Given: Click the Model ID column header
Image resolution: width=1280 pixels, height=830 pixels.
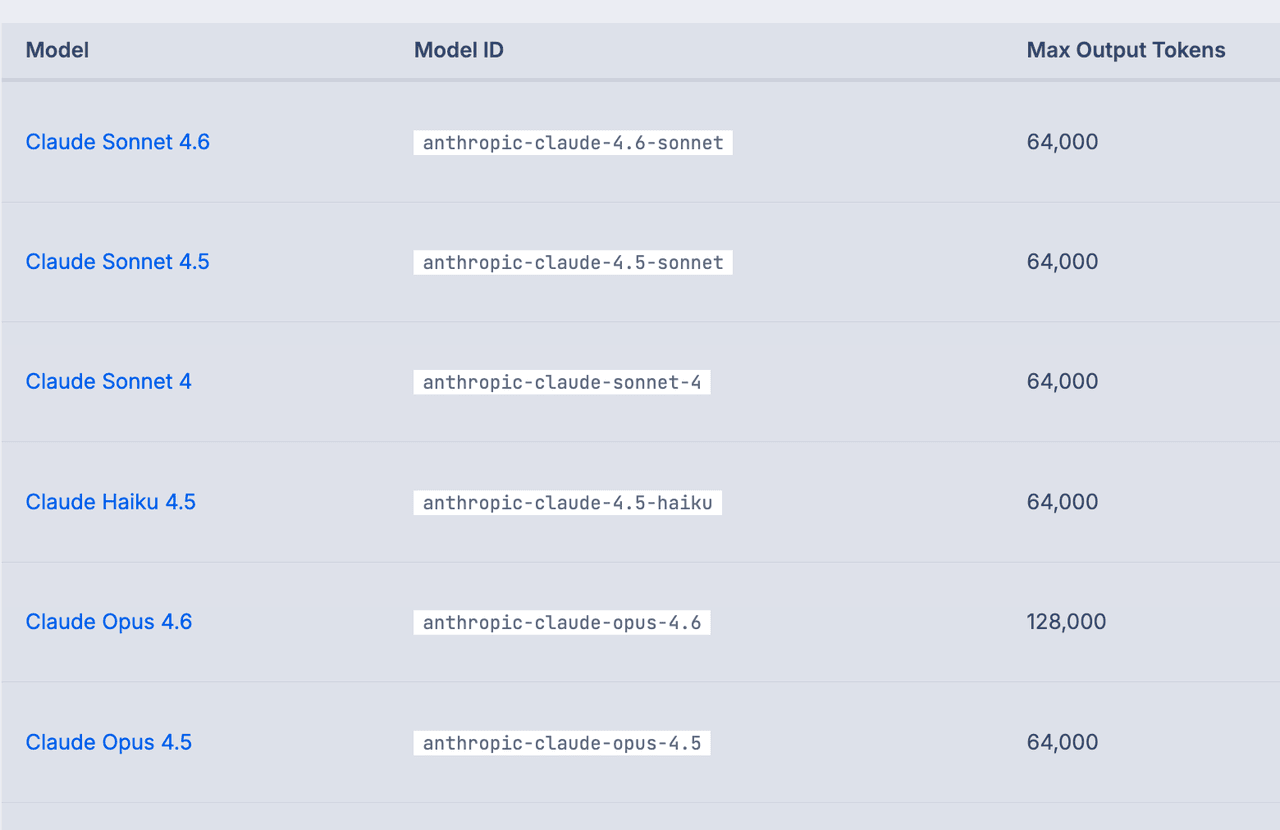Looking at the screenshot, I should point(459,50).
